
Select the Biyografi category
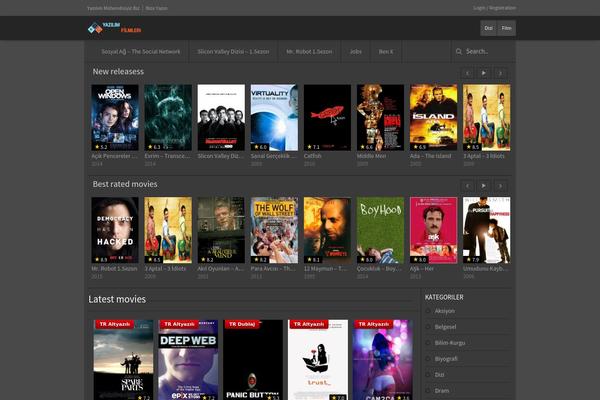coord(446,359)
